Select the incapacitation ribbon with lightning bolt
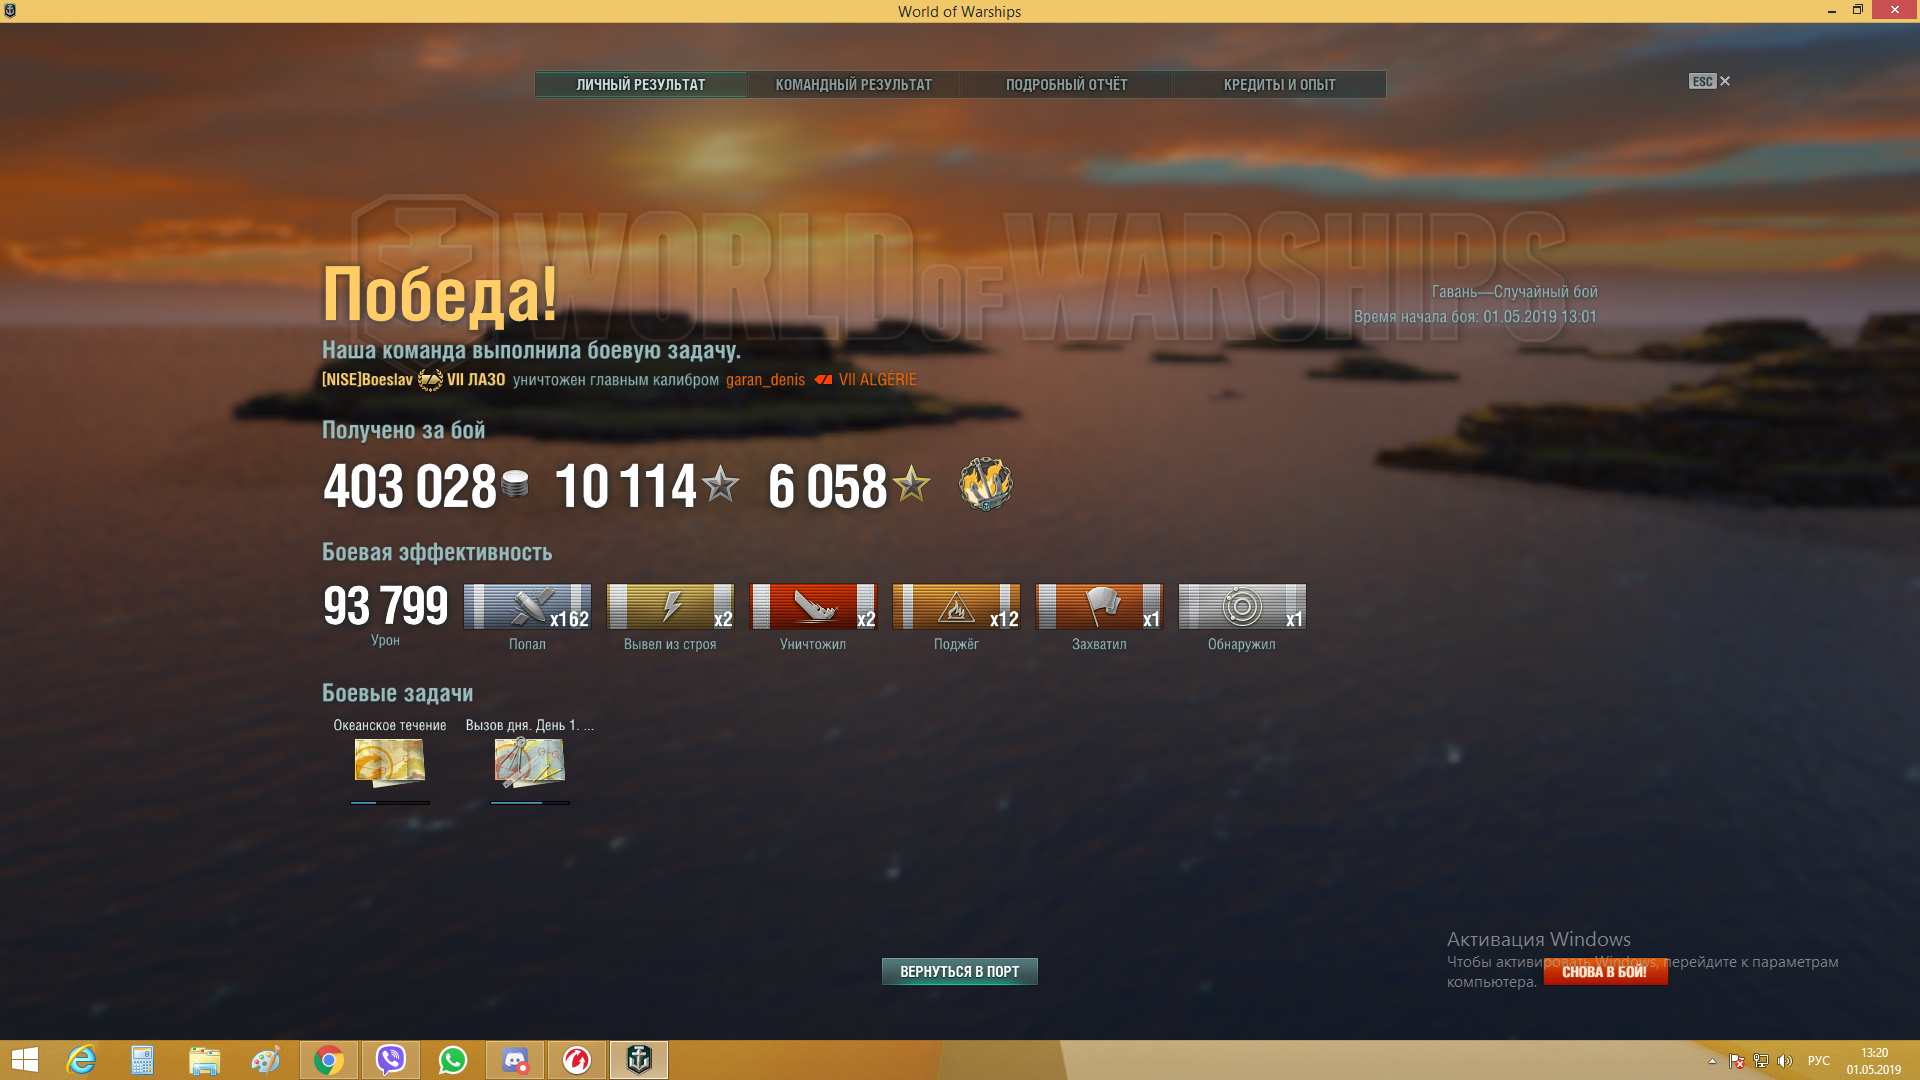1920x1080 pixels. point(670,606)
